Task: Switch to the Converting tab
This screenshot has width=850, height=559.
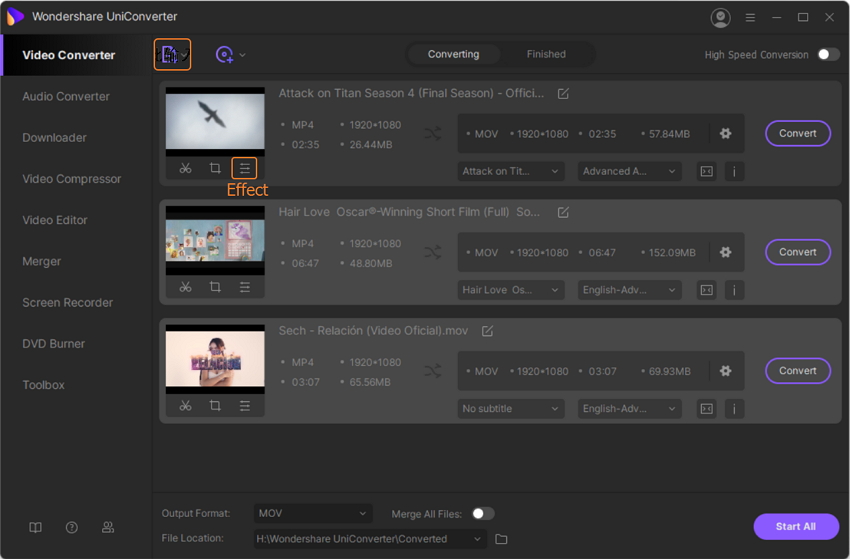Action: coord(453,54)
